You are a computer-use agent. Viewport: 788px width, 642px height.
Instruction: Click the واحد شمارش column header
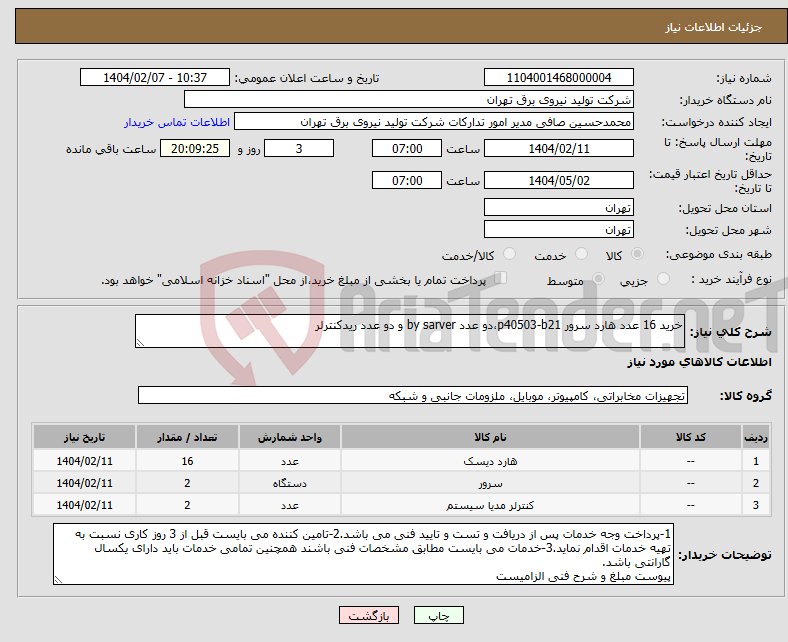tap(290, 437)
